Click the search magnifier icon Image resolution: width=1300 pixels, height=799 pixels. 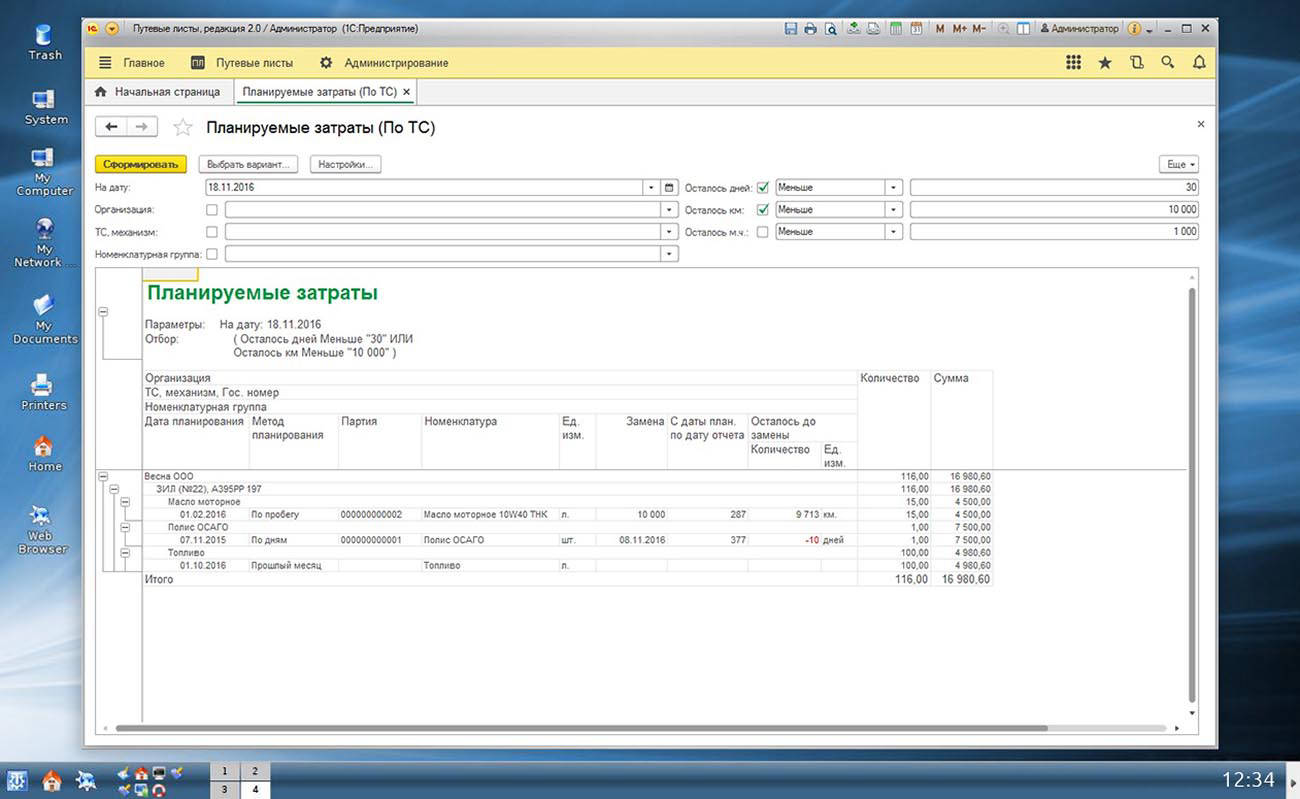[1167, 63]
